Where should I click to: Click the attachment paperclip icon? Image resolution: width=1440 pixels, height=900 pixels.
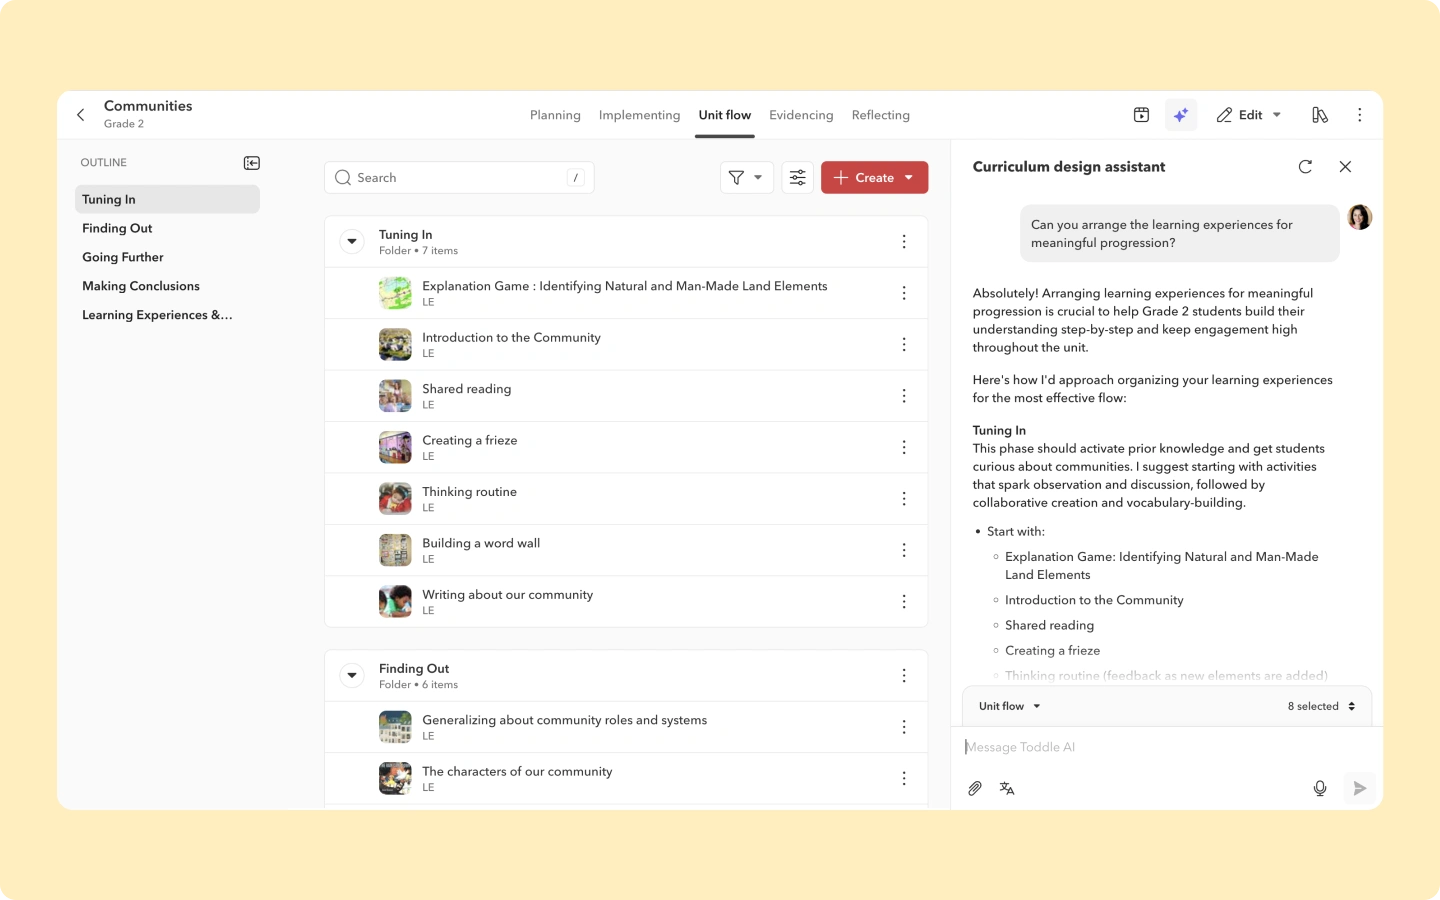click(x=975, y=788)
